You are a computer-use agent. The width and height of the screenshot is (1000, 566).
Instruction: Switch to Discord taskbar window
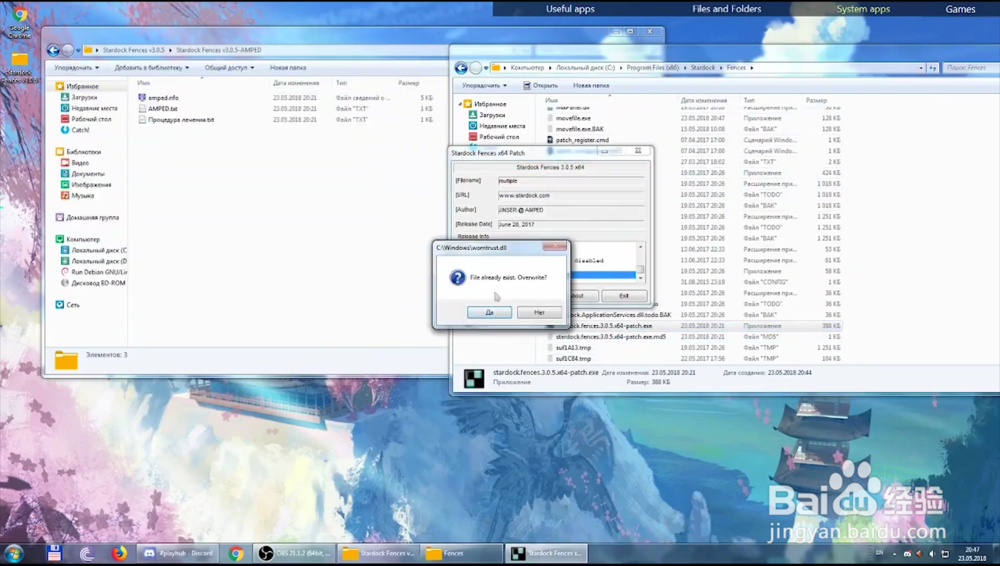[x=179, y=553]
